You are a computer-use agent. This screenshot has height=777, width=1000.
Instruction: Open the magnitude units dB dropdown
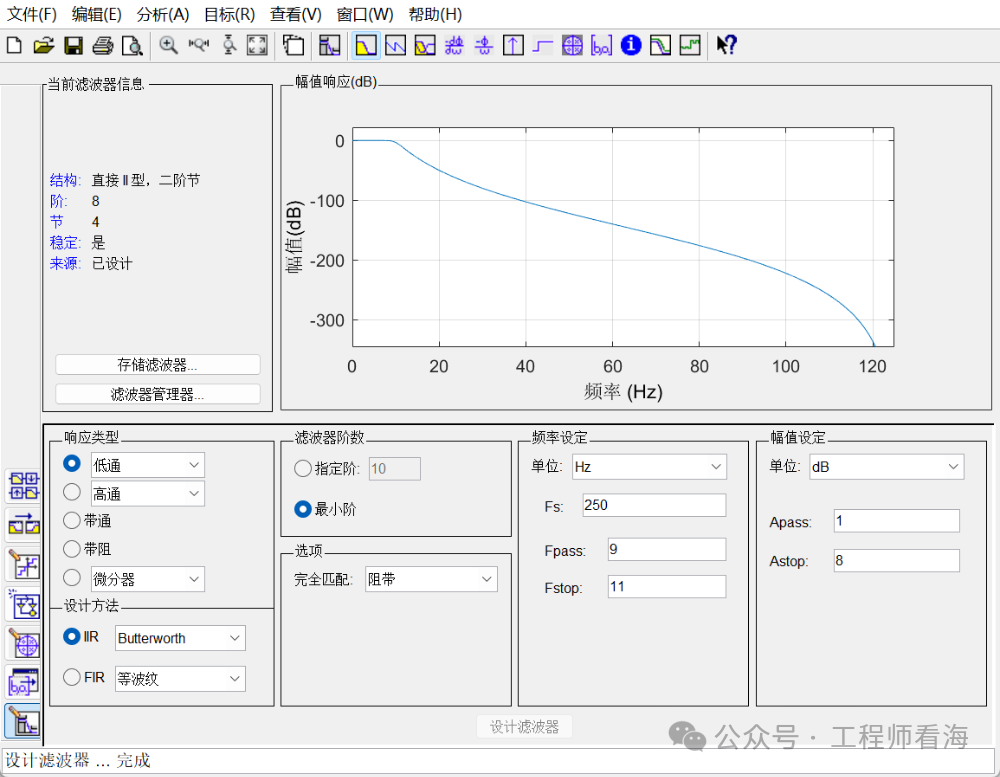(886, 467)
